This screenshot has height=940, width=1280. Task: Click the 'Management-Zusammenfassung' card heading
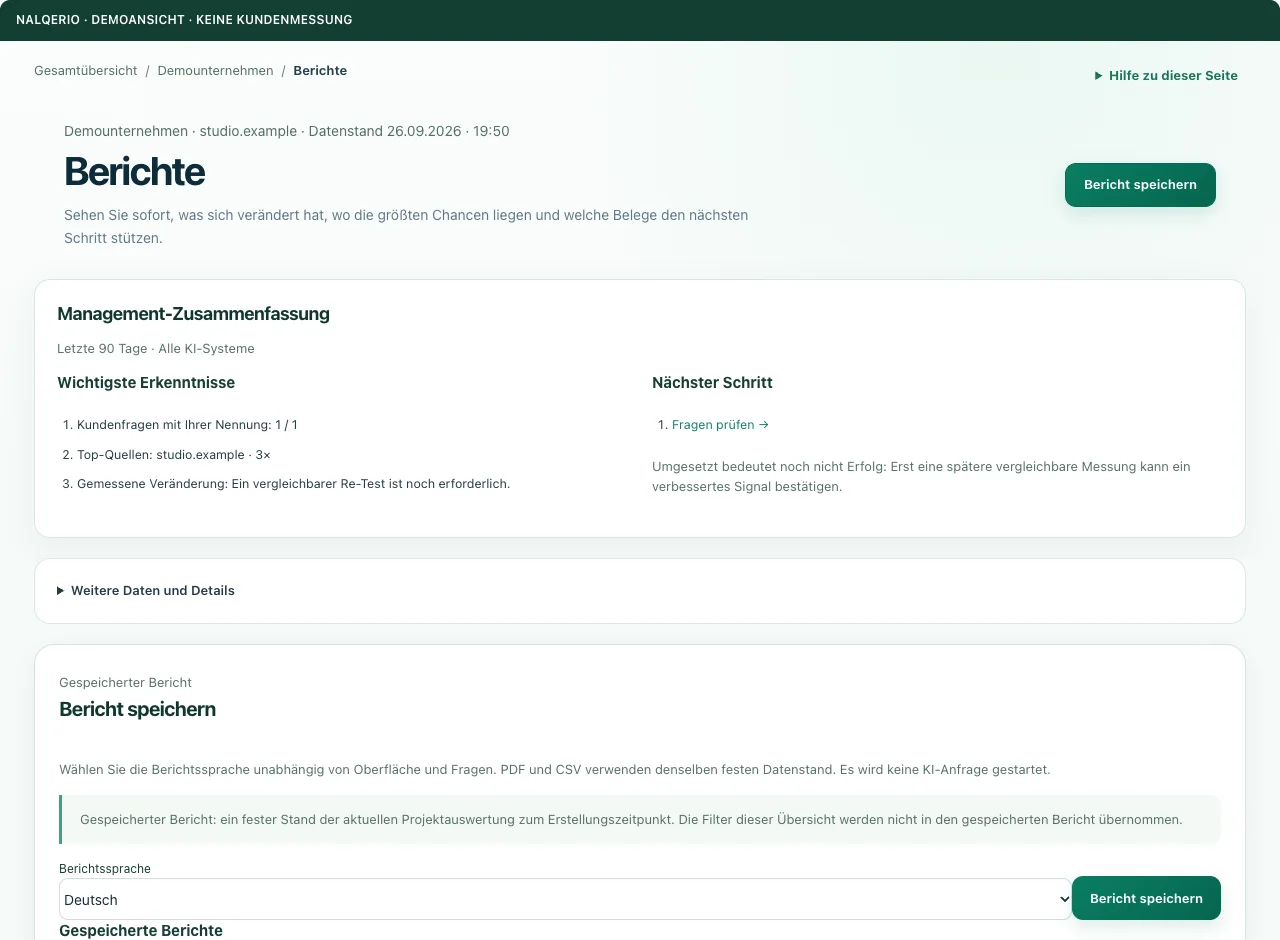pyautogui.click(x=193, y=314)
